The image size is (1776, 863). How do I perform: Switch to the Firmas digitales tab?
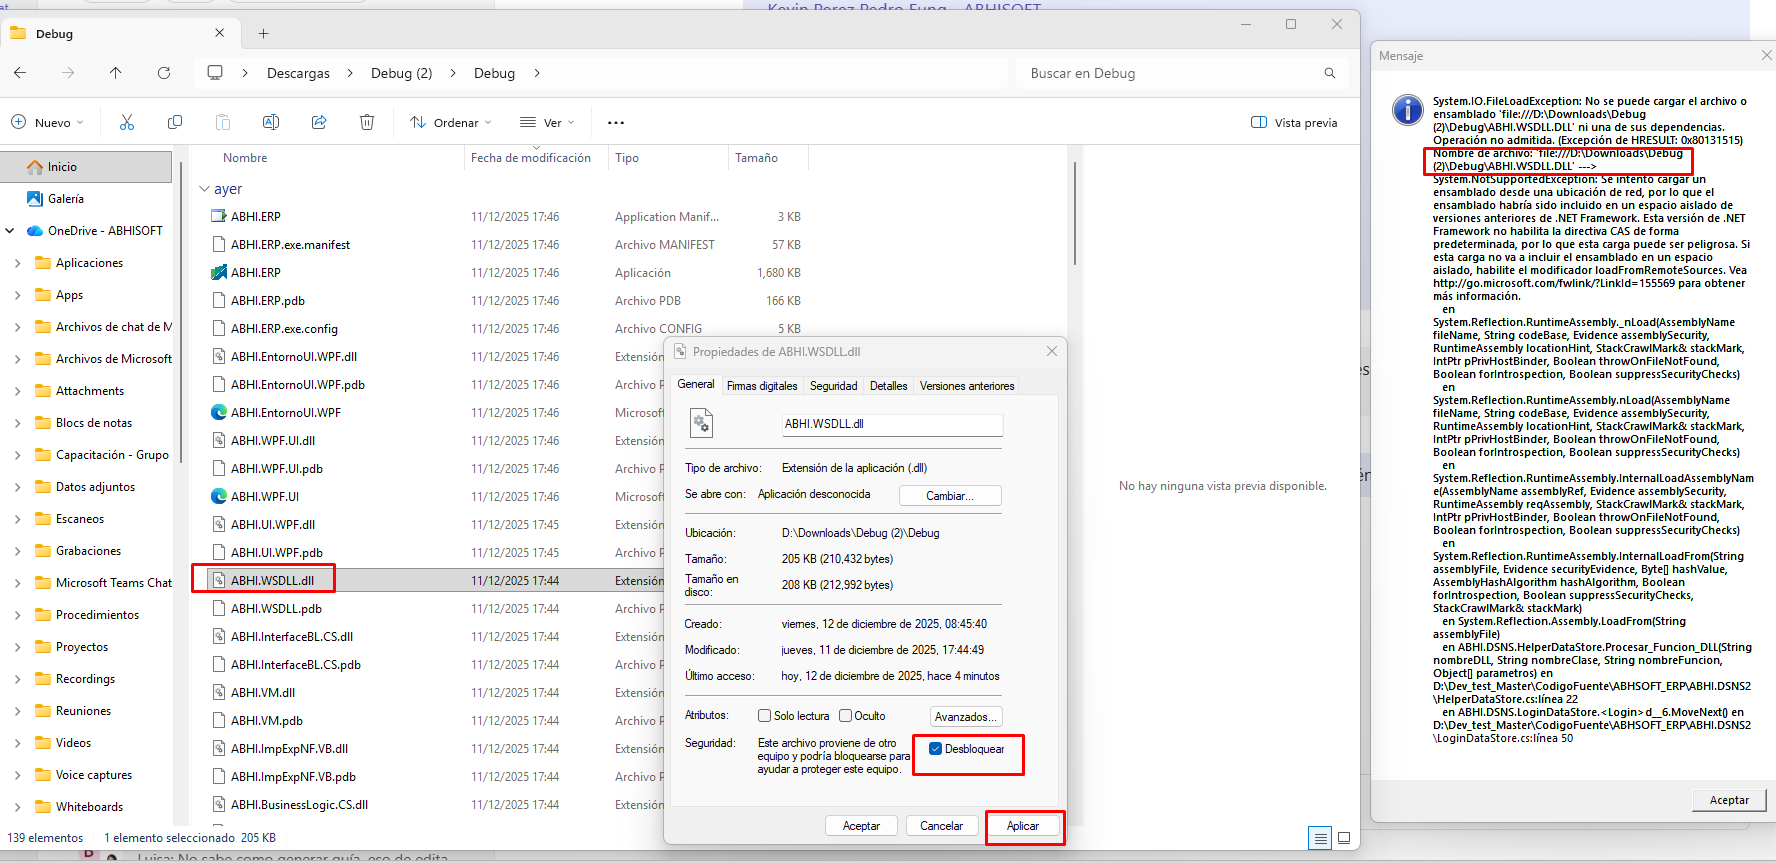762,386
